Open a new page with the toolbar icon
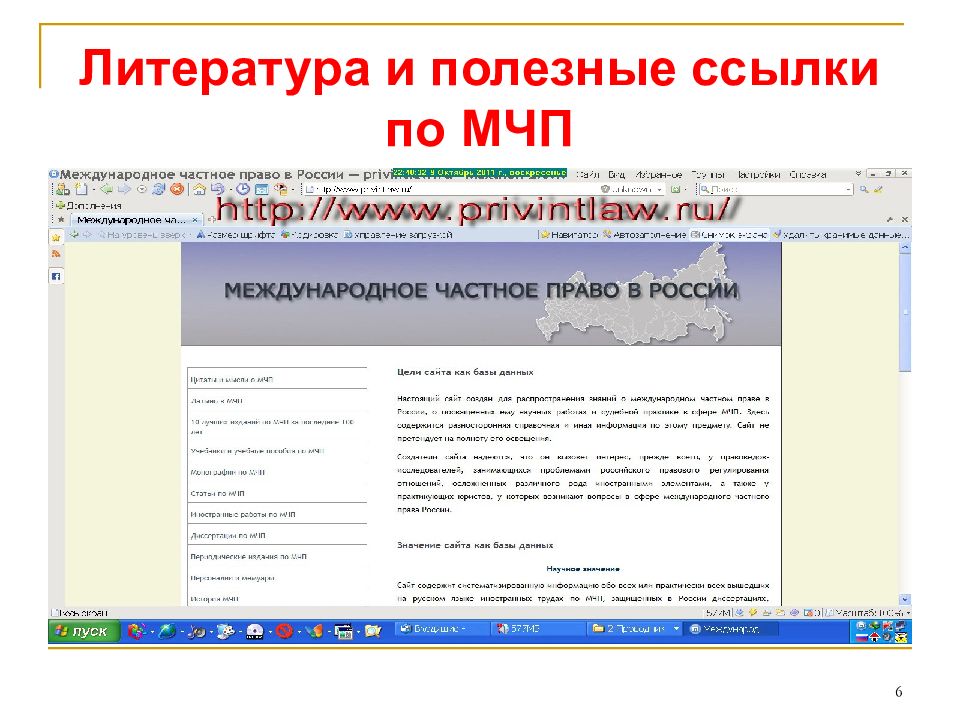 [x=81, y=190]
